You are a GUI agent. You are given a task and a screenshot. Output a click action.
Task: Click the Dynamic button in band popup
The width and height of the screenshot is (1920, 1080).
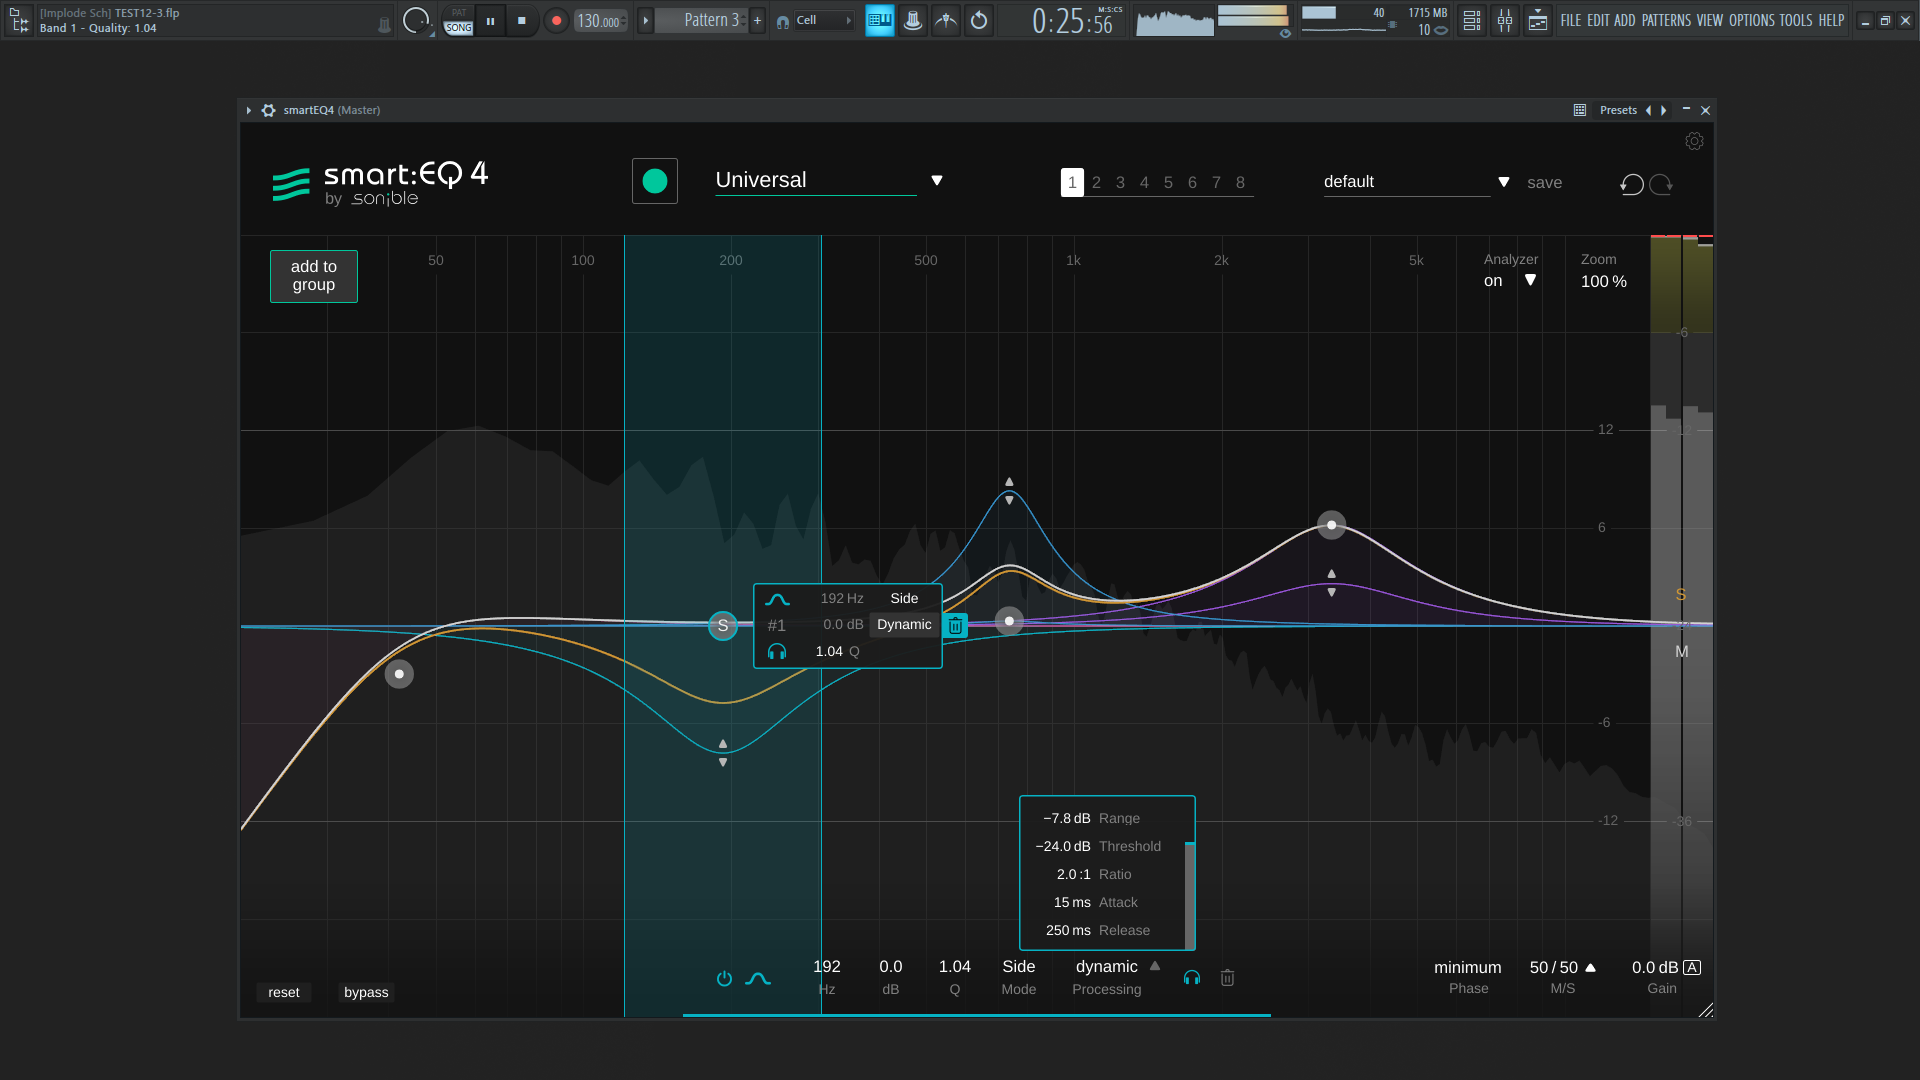coord(904,624)
